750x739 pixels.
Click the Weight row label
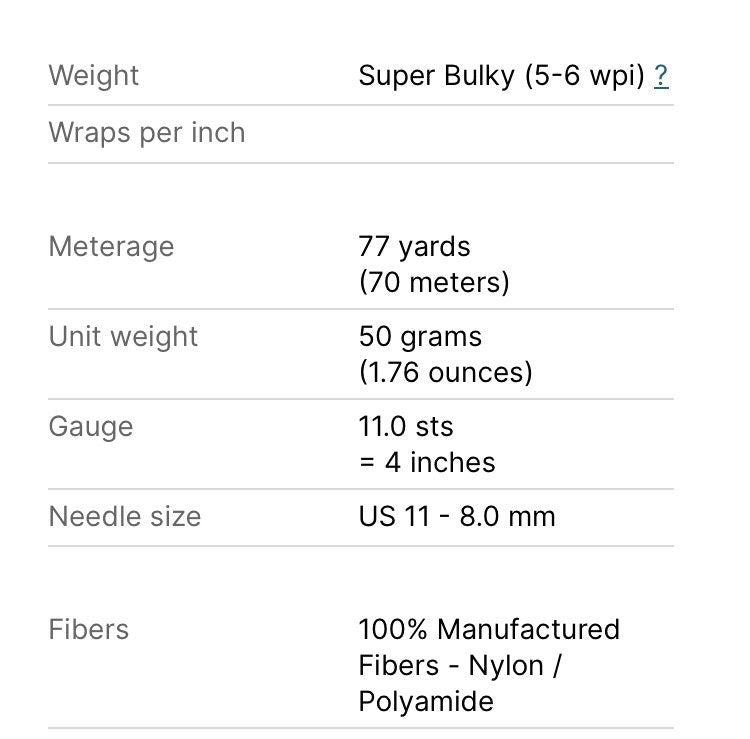(x=94, y=76)
